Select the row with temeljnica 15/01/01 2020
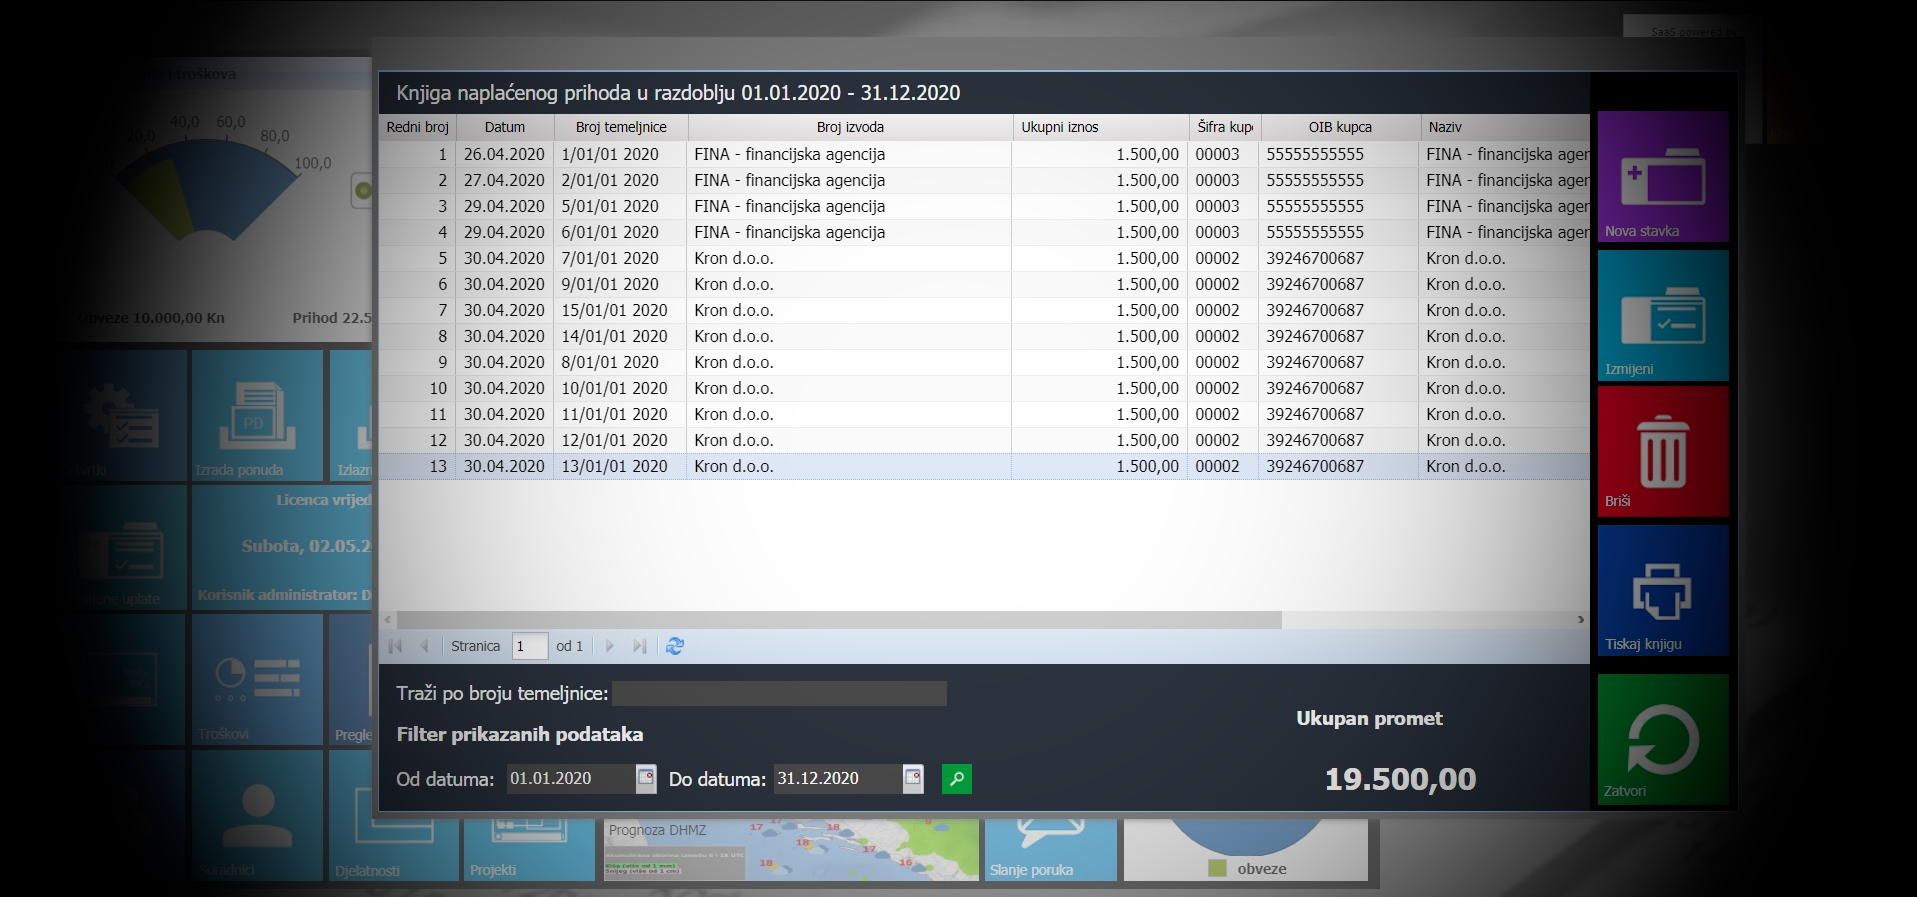 click(984, 310)
